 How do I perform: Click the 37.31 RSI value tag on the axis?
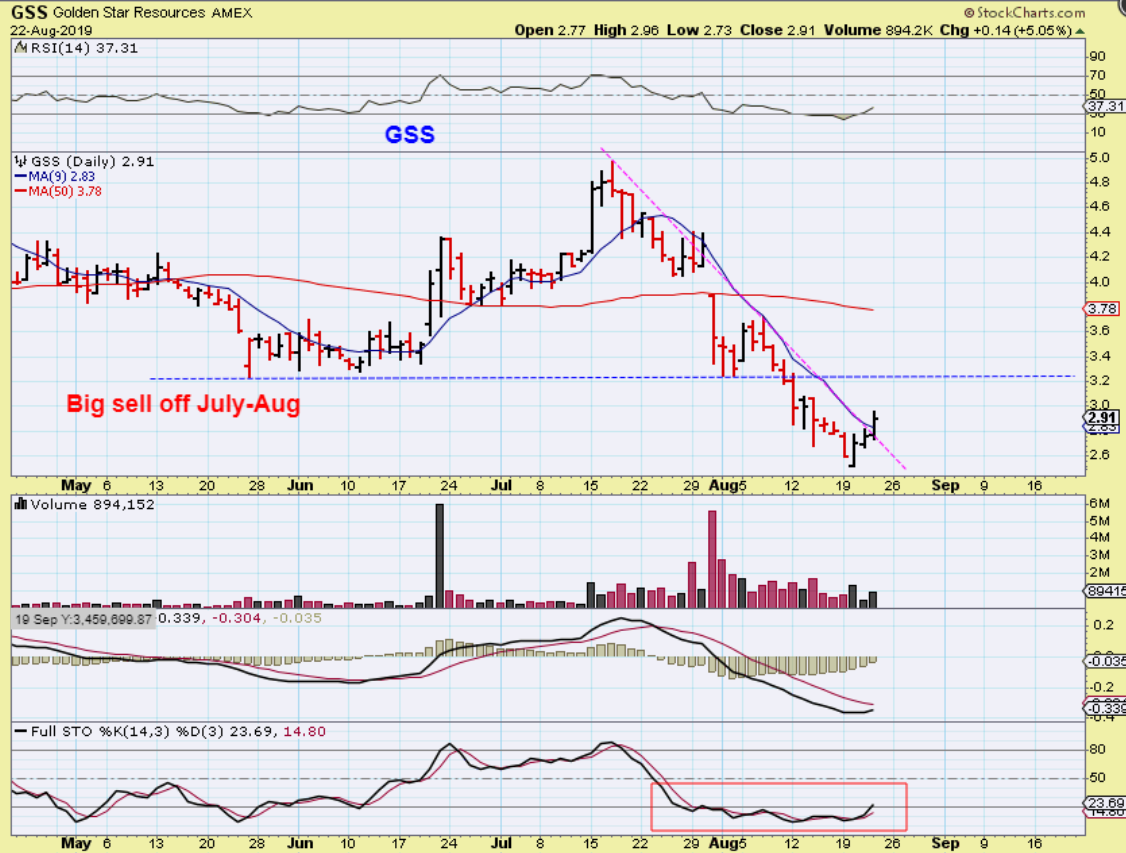tap(1104, 106)
